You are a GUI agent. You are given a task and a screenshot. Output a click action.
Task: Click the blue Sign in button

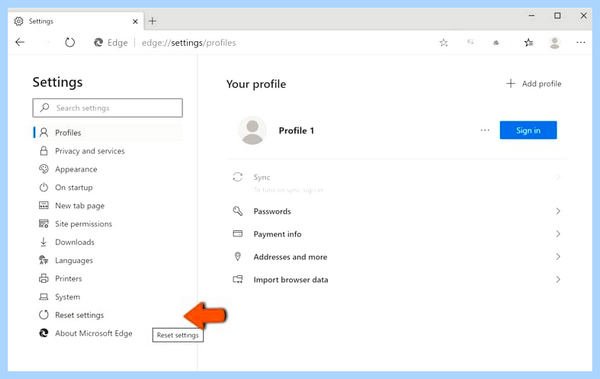point(528,130)
